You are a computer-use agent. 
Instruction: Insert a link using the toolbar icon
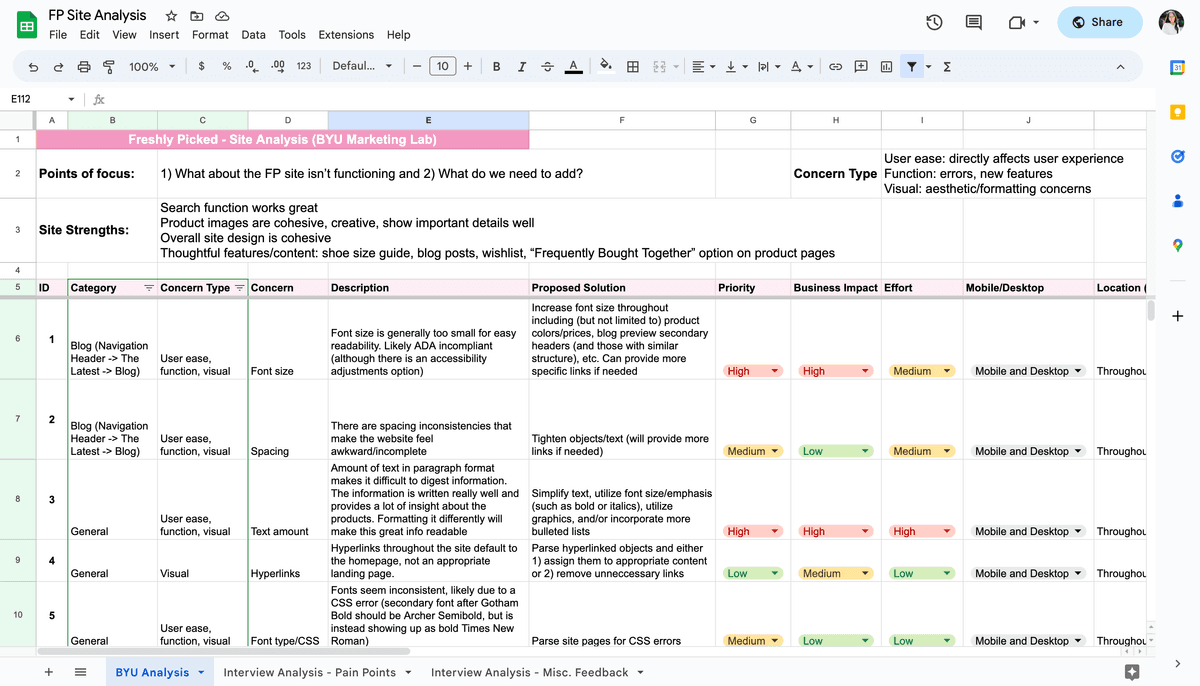point(835,66)
